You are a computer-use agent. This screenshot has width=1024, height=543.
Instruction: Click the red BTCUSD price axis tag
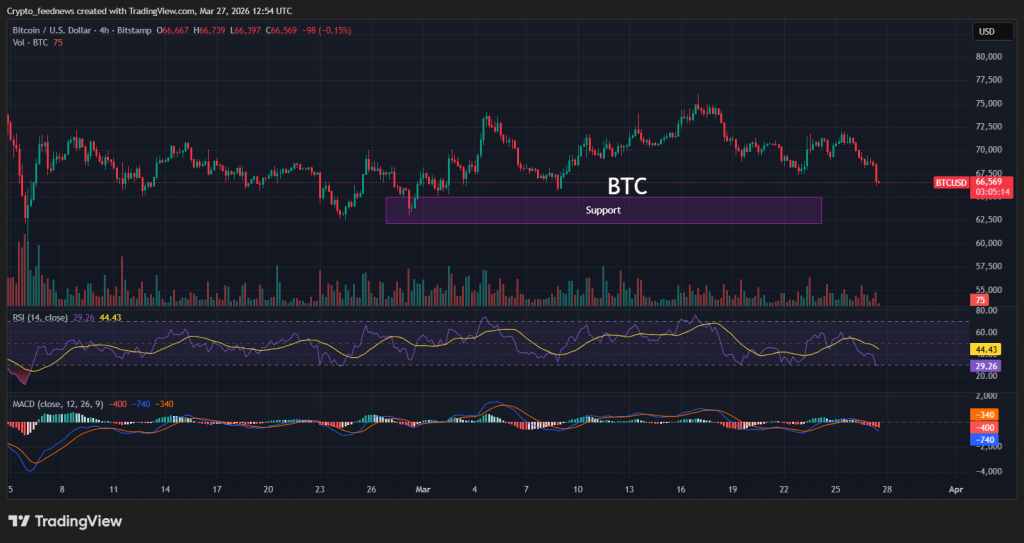951,183
